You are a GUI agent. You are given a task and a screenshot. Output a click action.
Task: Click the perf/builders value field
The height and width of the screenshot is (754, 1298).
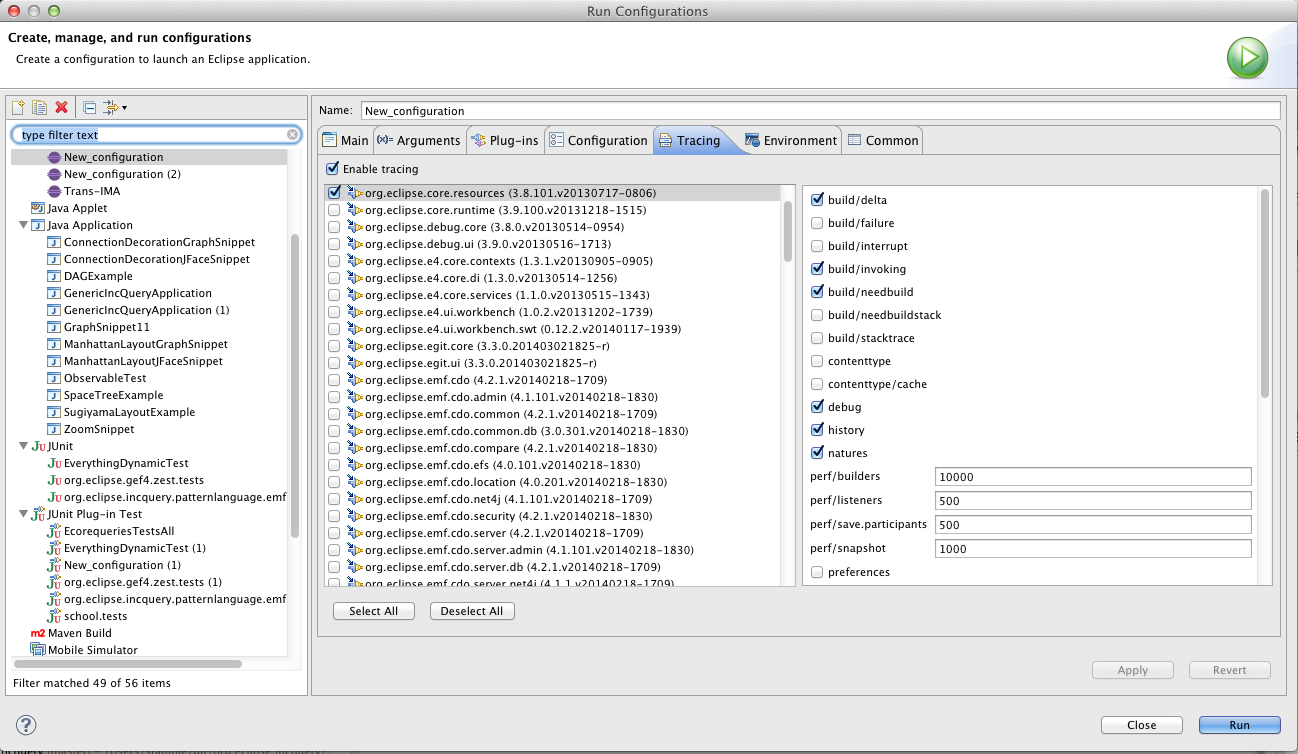pyautogui.click(x=1092, y=477)
